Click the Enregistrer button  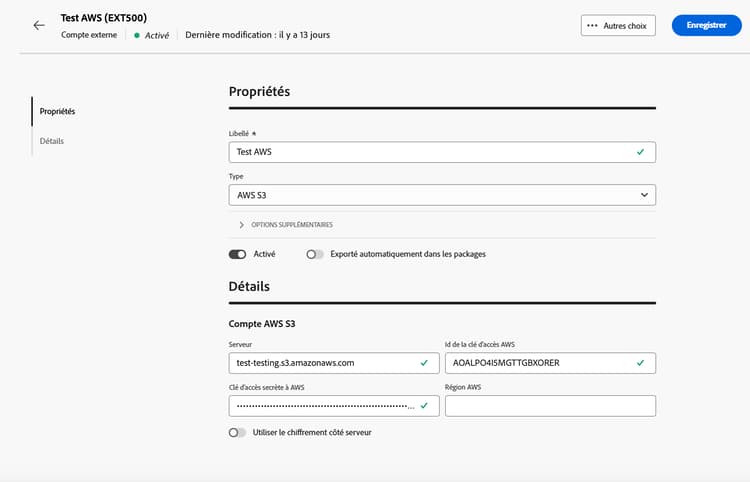(x=706, y=25)
